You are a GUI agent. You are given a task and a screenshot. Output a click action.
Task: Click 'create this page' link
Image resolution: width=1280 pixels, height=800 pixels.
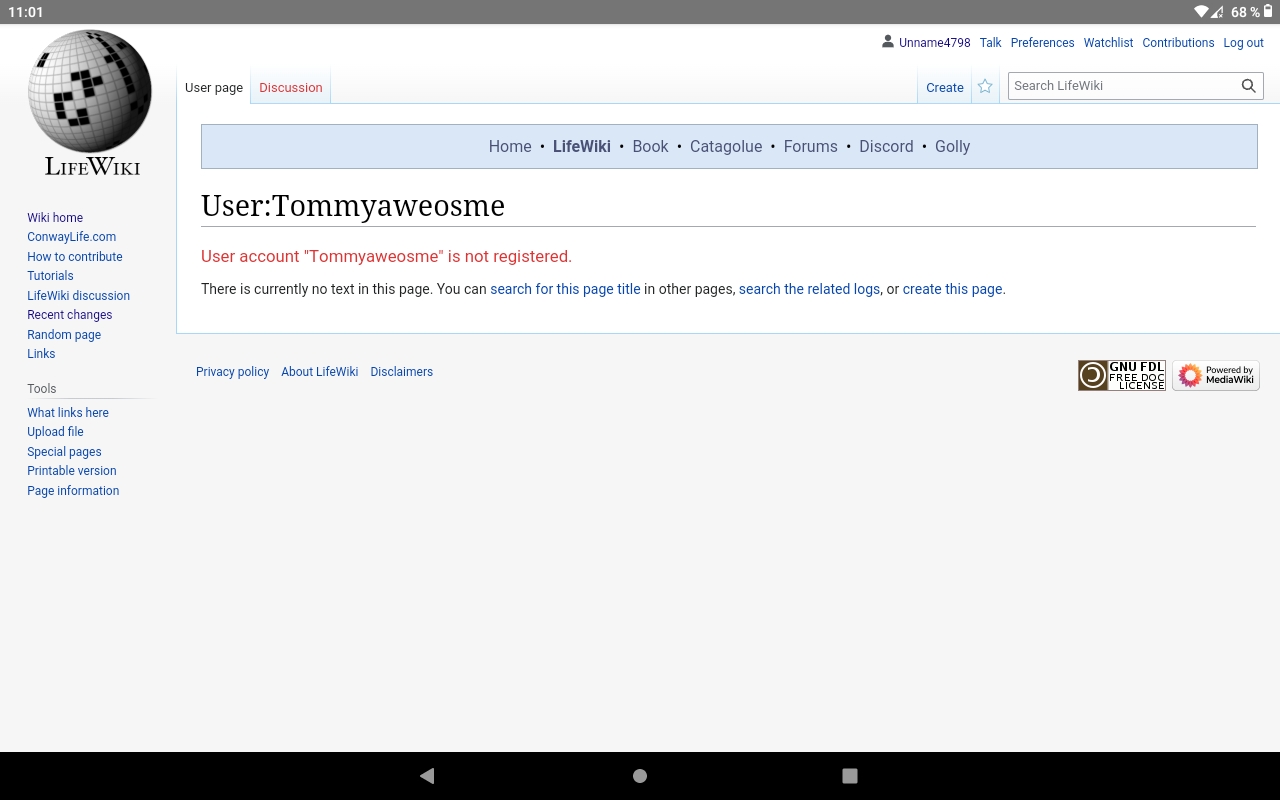point(952,289)
